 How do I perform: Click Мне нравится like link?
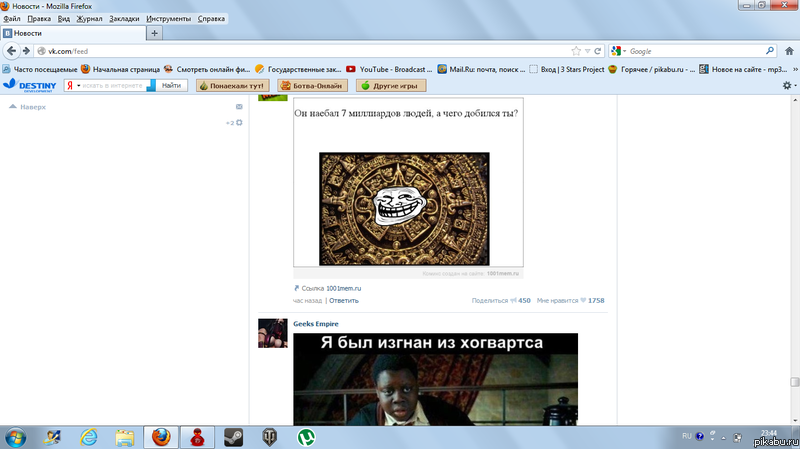(x=557, y=301)
